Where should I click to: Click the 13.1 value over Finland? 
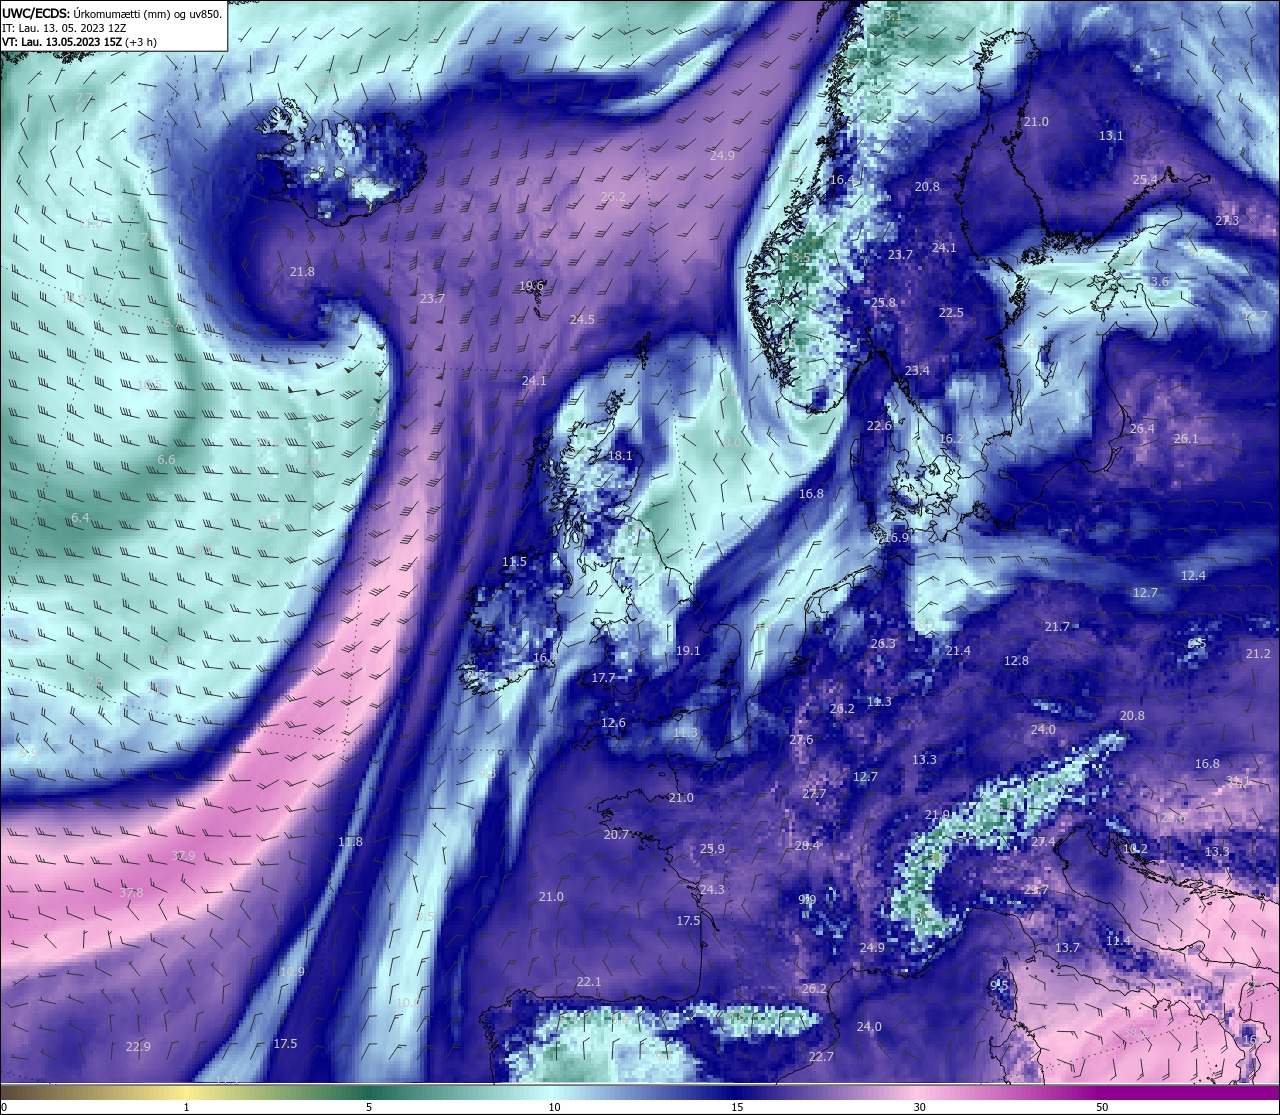[1111, 136]
